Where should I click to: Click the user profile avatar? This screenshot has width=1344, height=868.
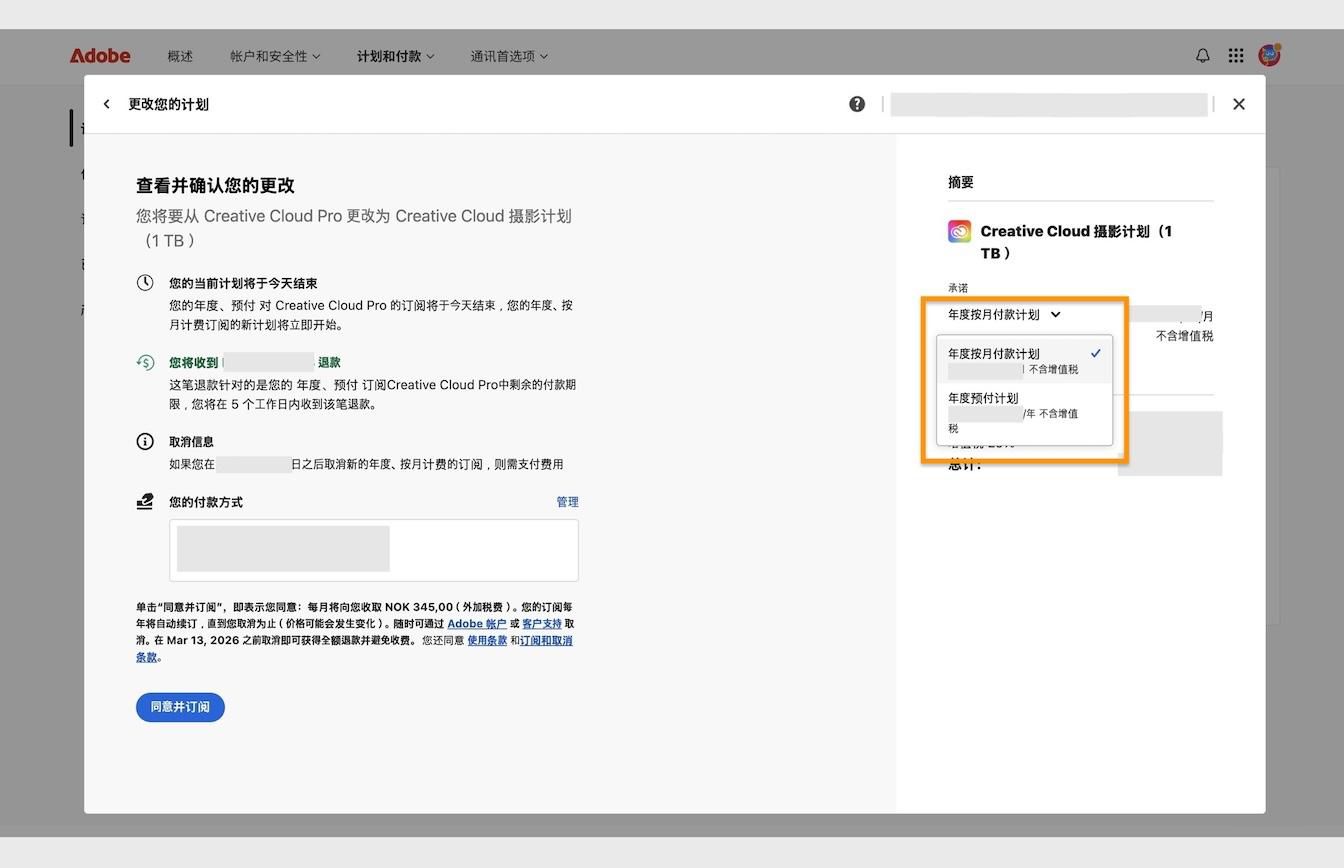[1268, 55]
